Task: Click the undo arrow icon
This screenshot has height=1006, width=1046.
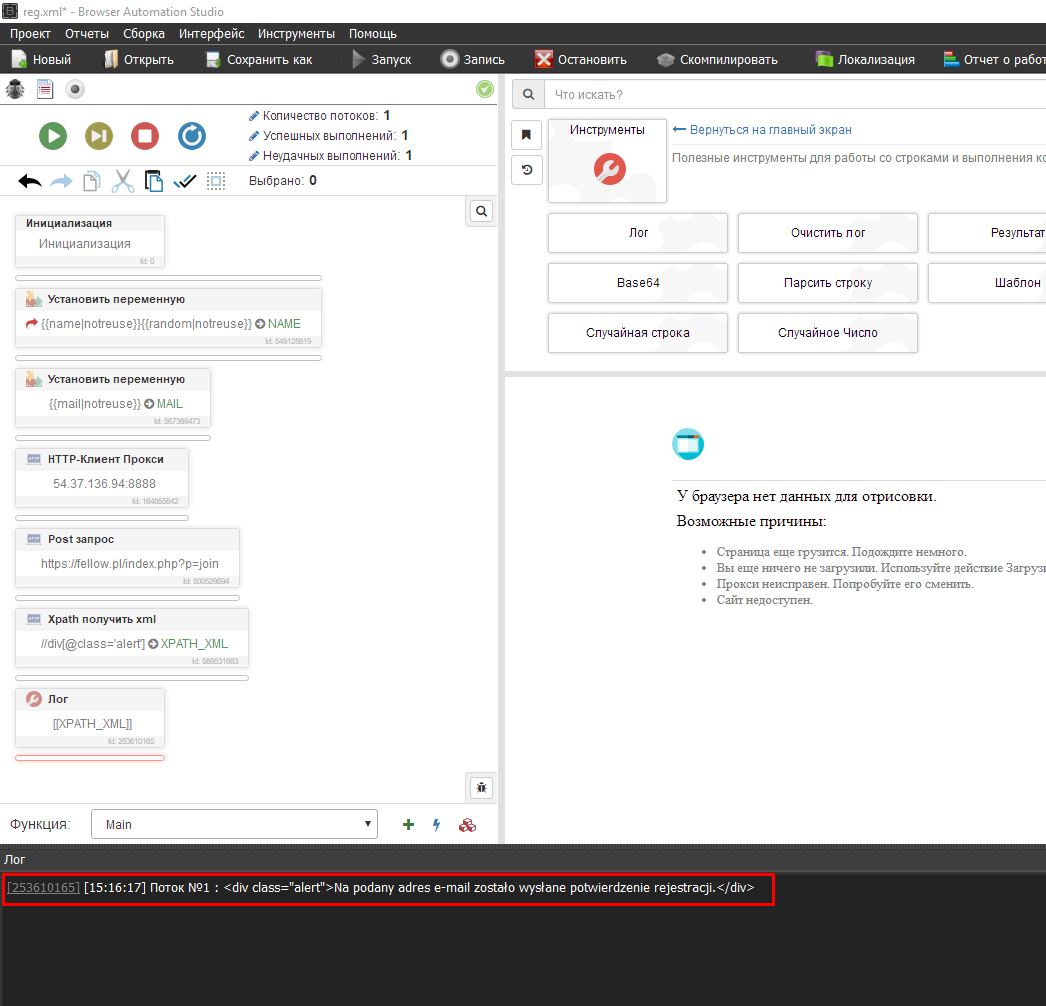Action: (x=30, y=181)
